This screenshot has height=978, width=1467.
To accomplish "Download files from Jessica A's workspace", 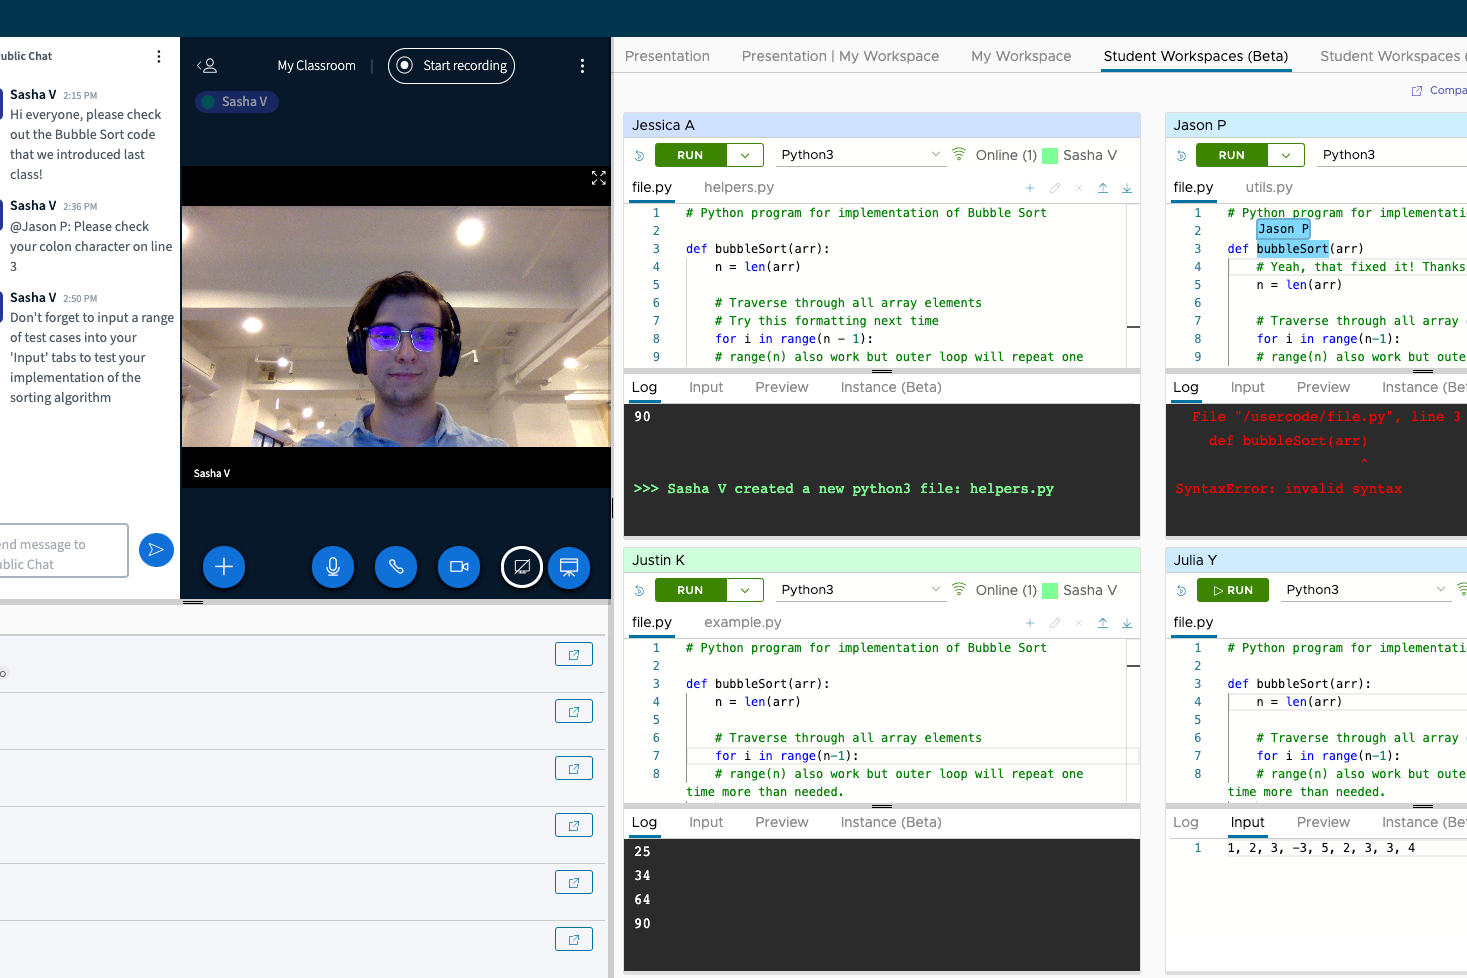I will tap(1127, 188).
